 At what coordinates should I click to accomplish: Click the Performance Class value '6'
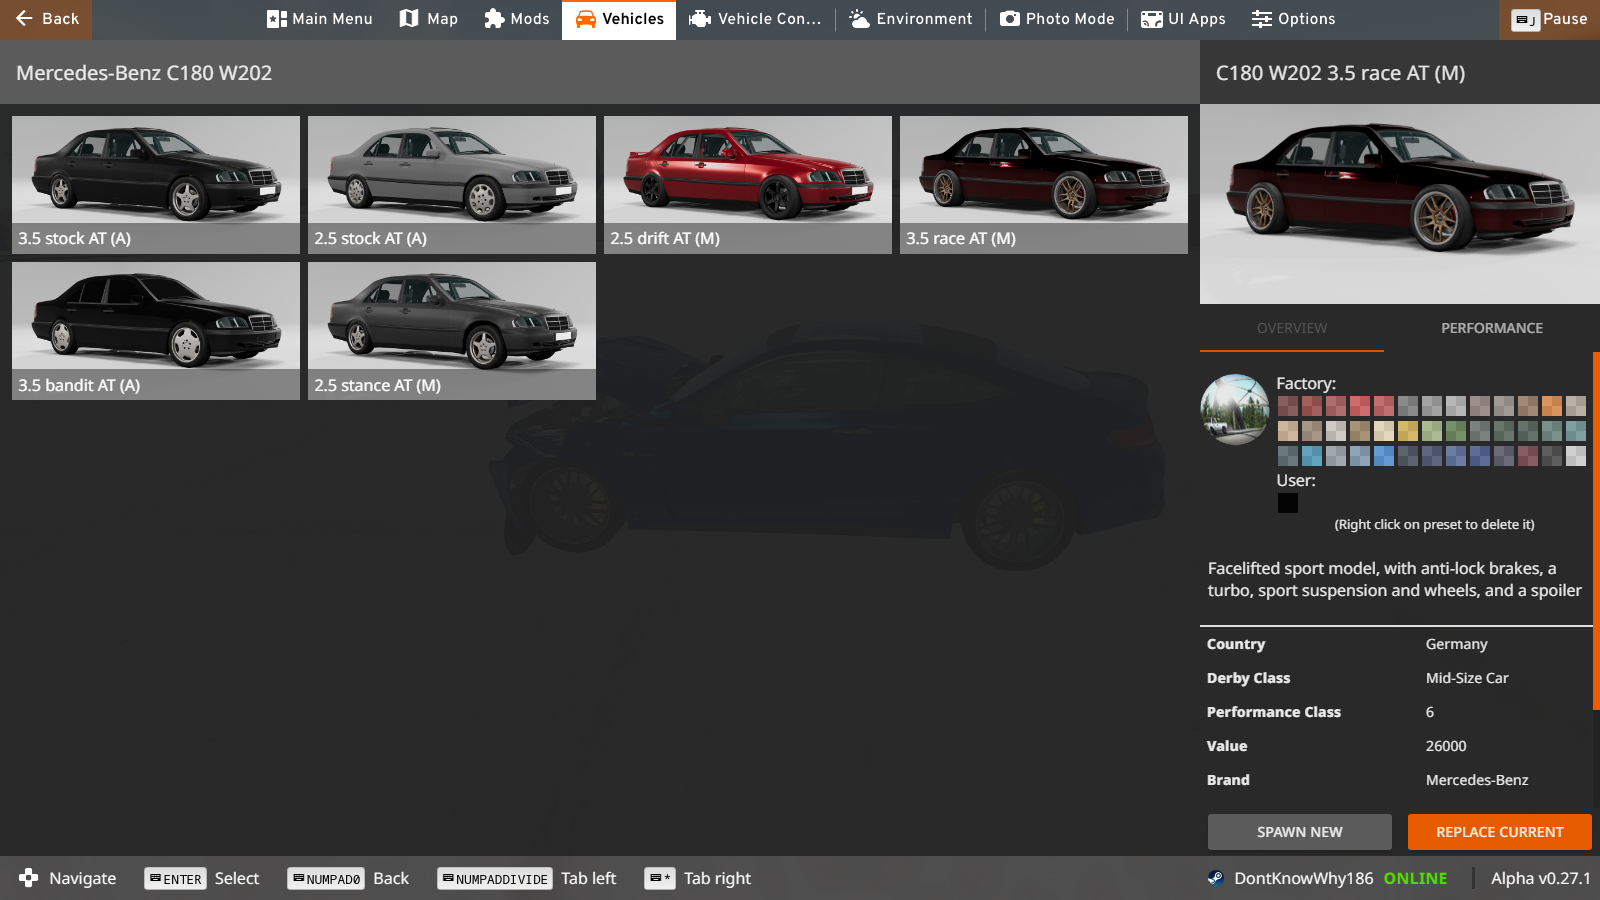[1430, 712]
